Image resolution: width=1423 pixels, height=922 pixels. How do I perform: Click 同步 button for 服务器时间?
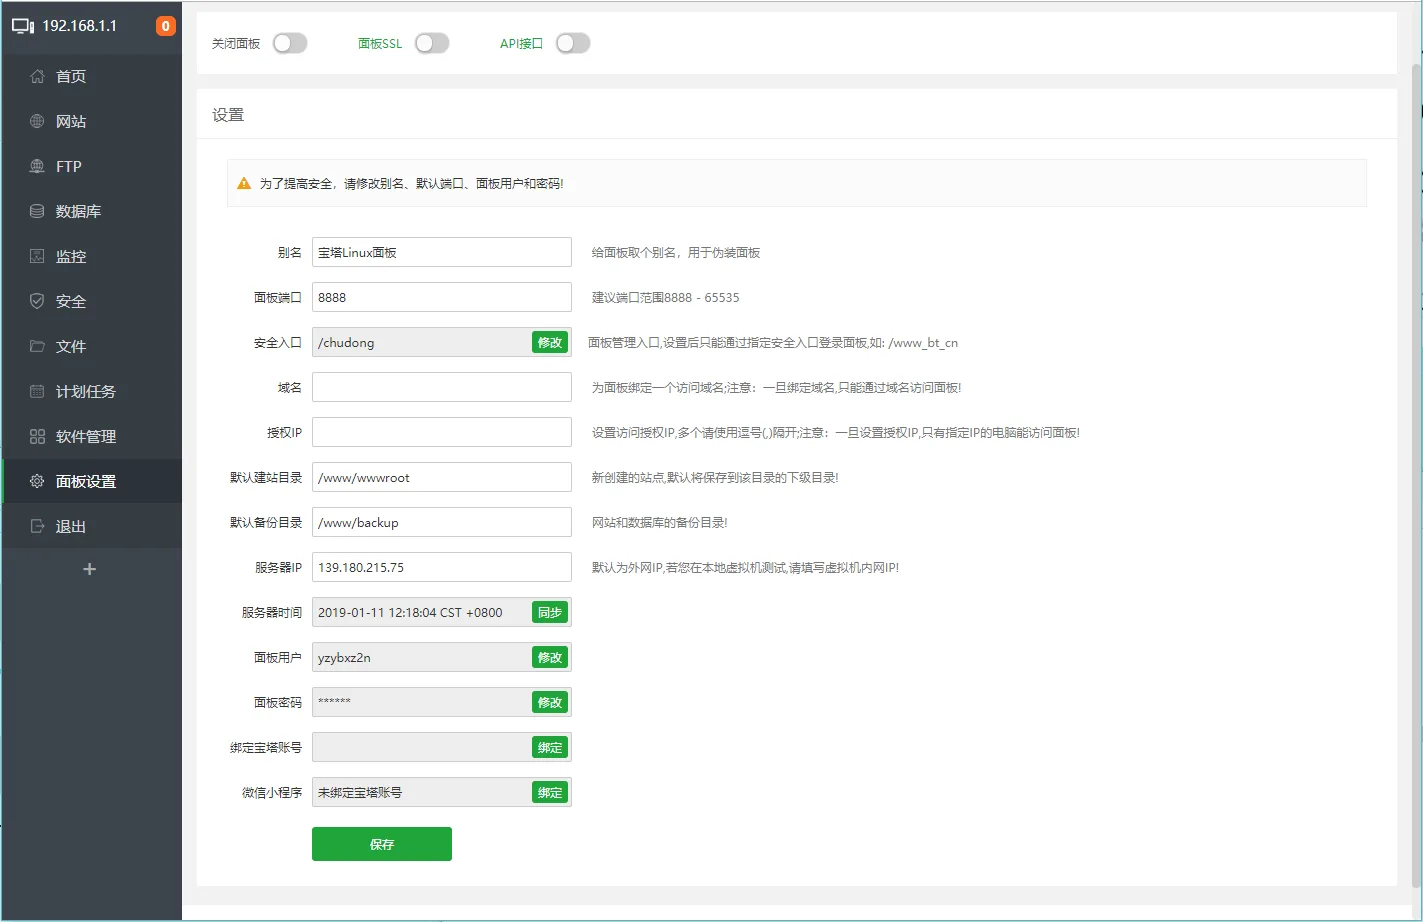(550, 612)
